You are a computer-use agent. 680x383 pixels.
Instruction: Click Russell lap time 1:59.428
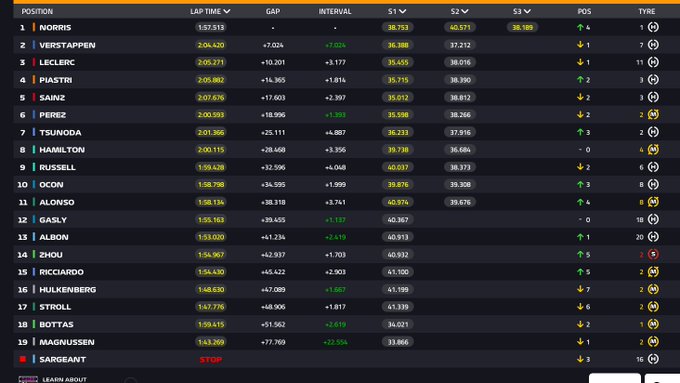pos(211,167)
